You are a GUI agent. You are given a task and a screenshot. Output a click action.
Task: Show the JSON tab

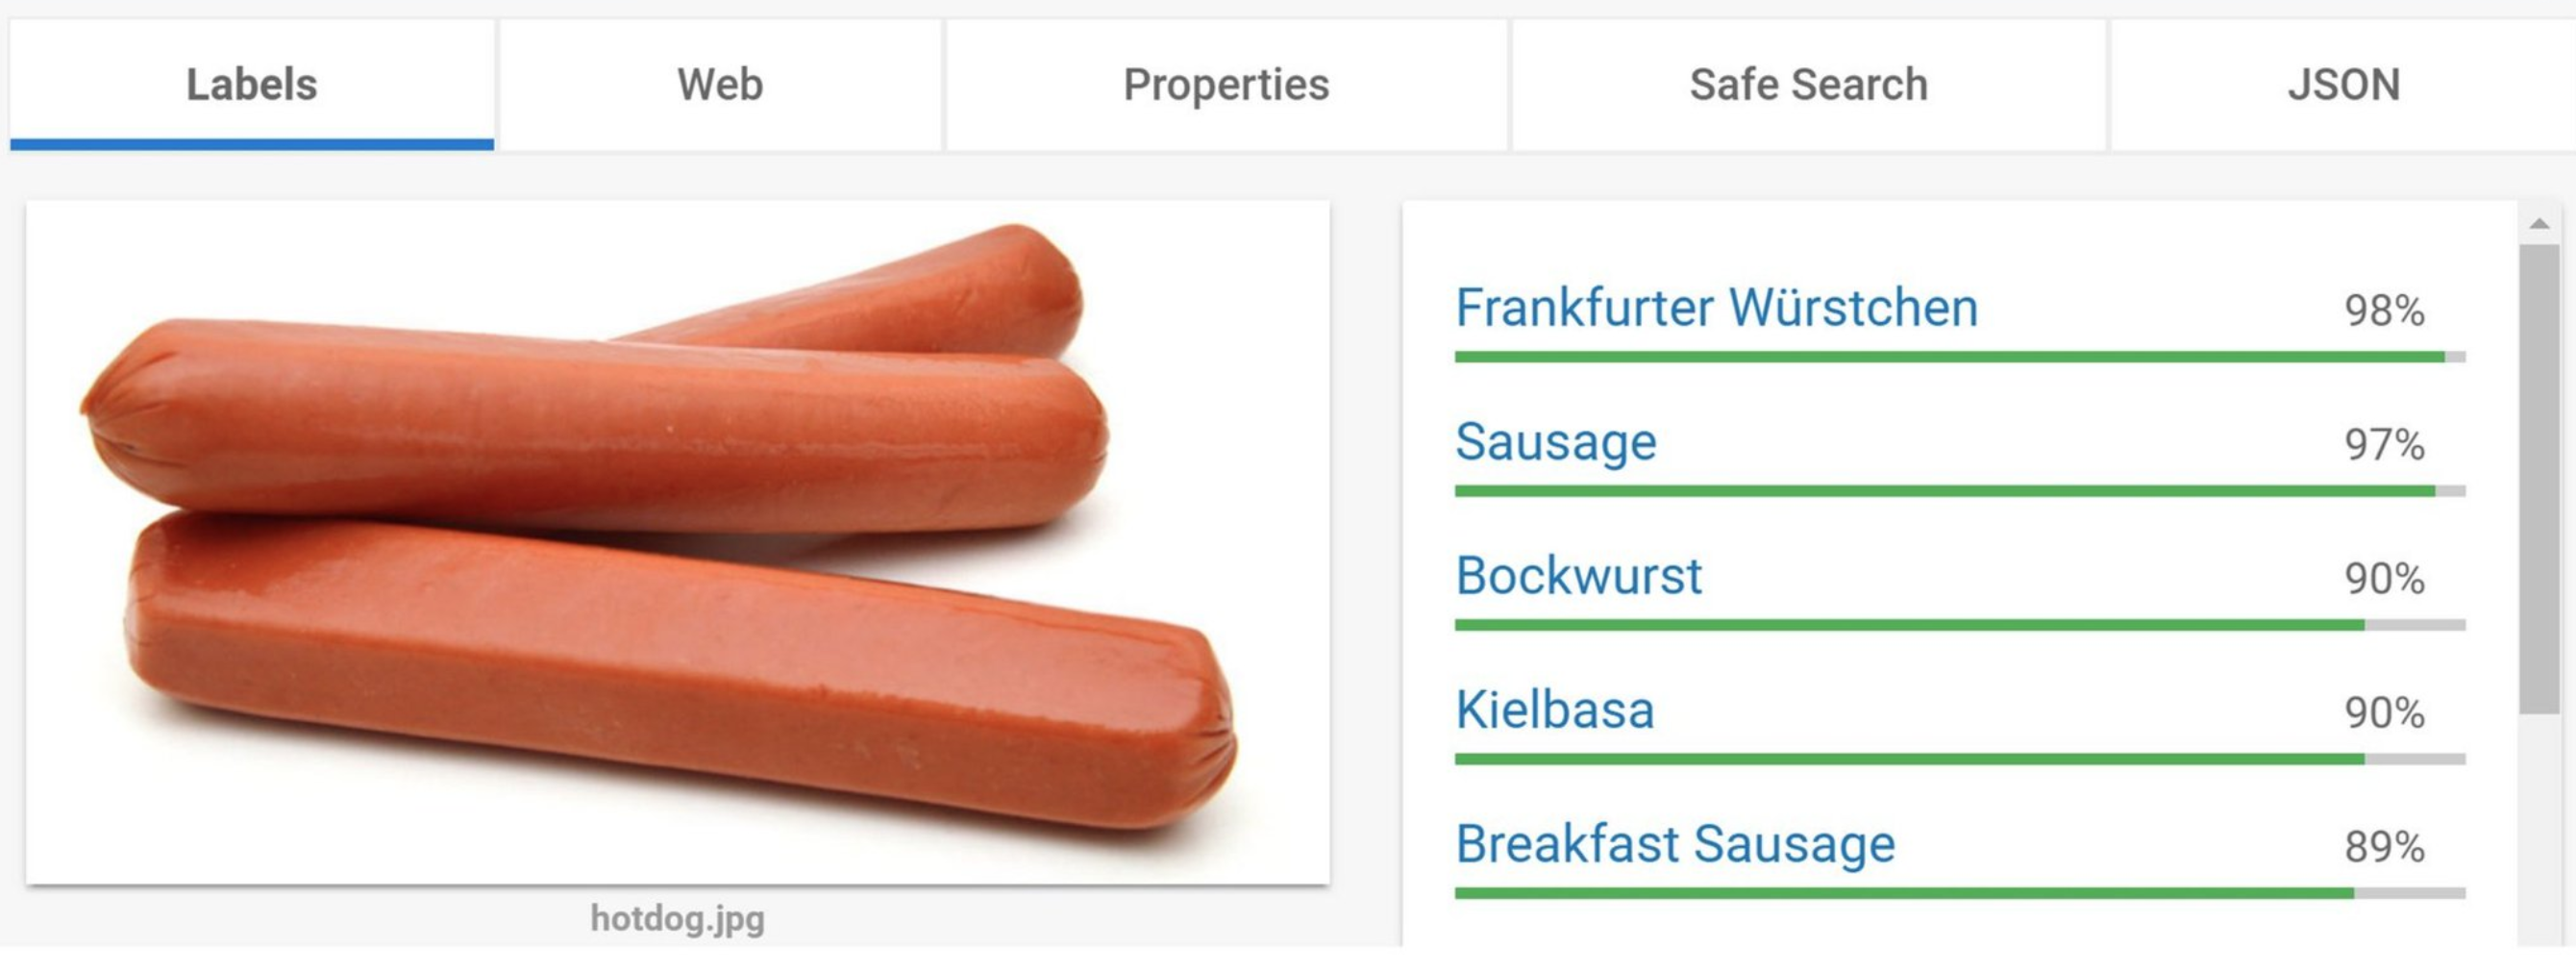pos(2343,85)
